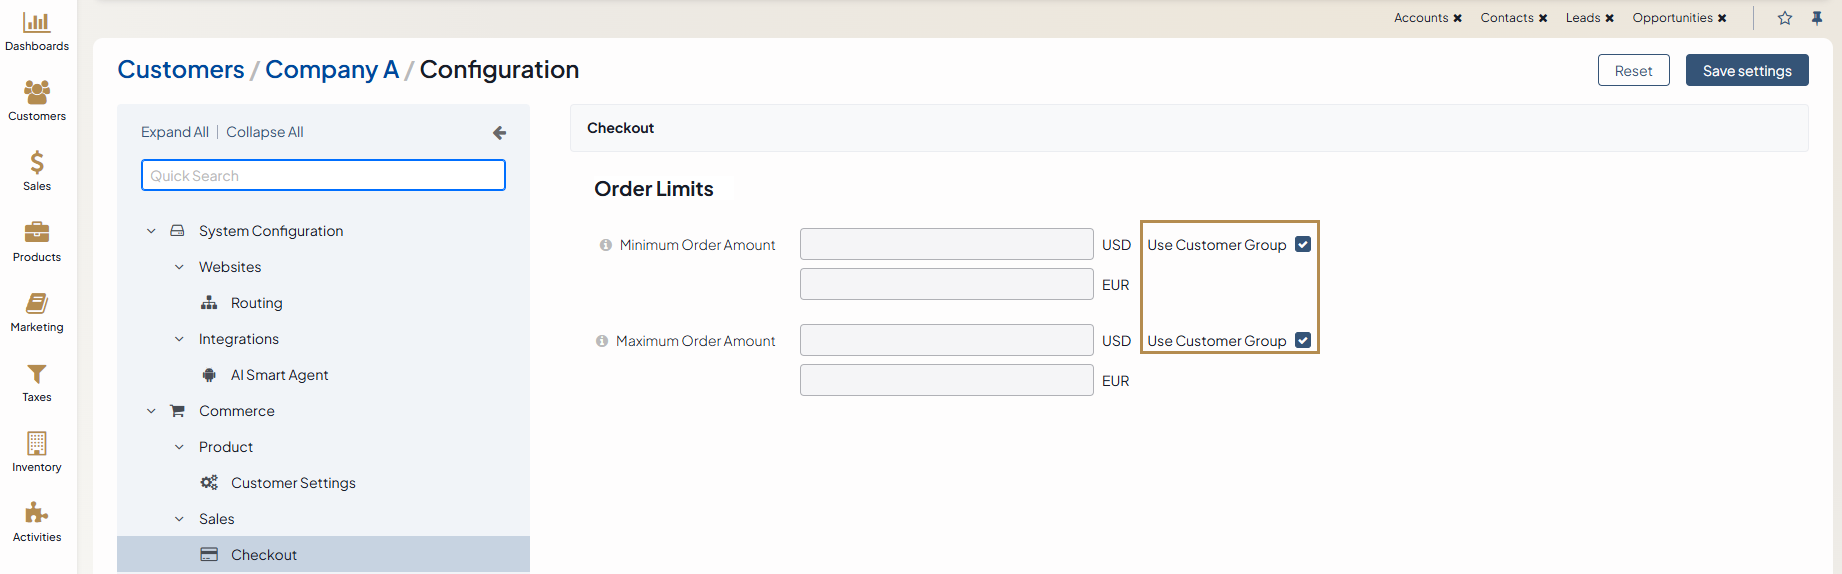
Task: Click the Expand All link
Action: click(175, 132)
